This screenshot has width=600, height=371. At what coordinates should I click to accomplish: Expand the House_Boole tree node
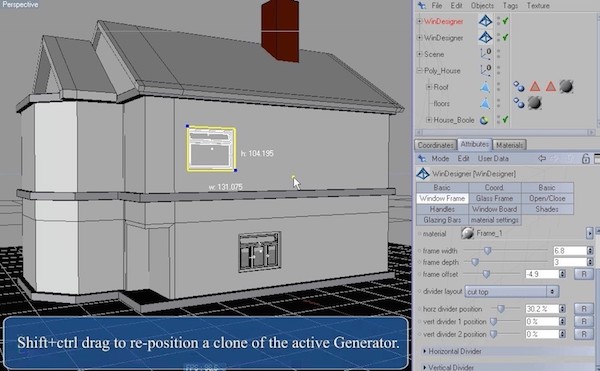[x=429, y=120]
